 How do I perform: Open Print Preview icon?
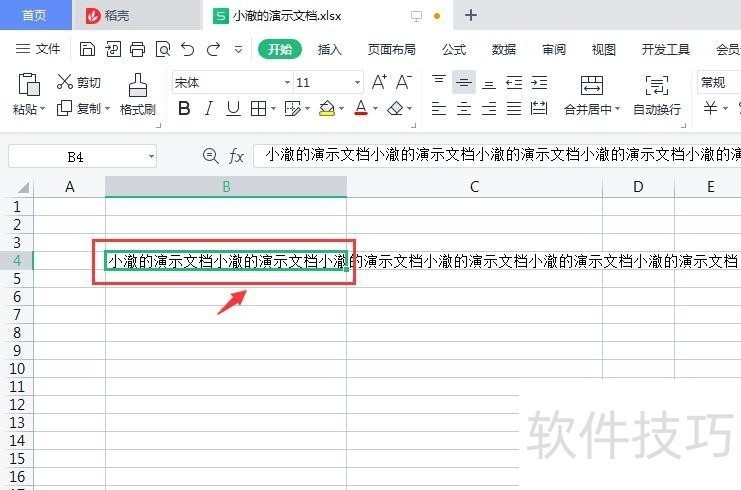pos(163,49)
